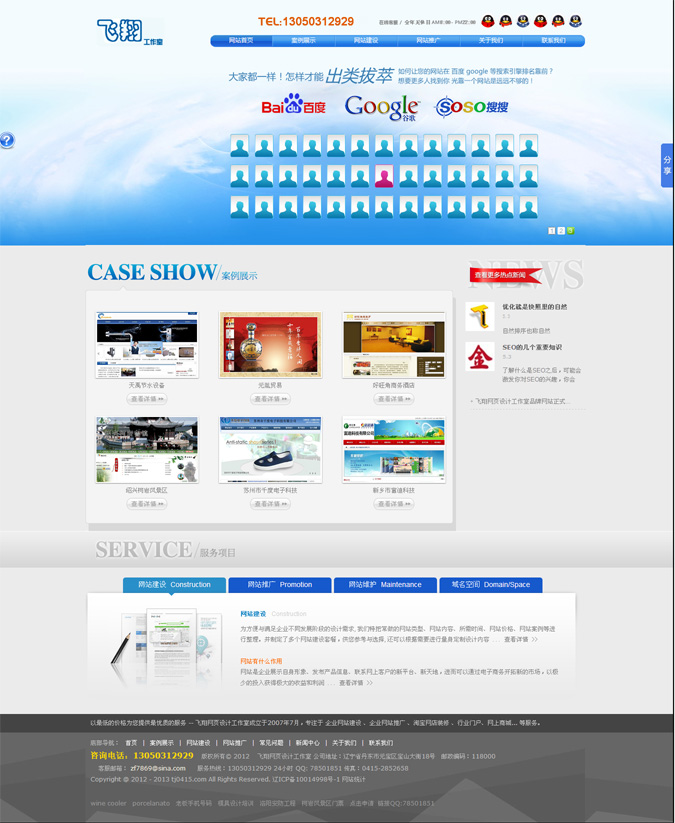Screen dimensions: 675x823
Task: Go to banner slide 3
Action: tap(571, 230)
